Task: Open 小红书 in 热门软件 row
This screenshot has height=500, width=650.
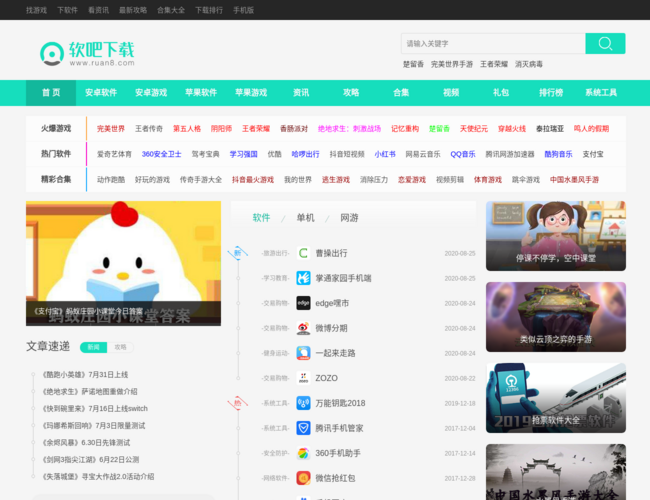Action: point(385,154)
